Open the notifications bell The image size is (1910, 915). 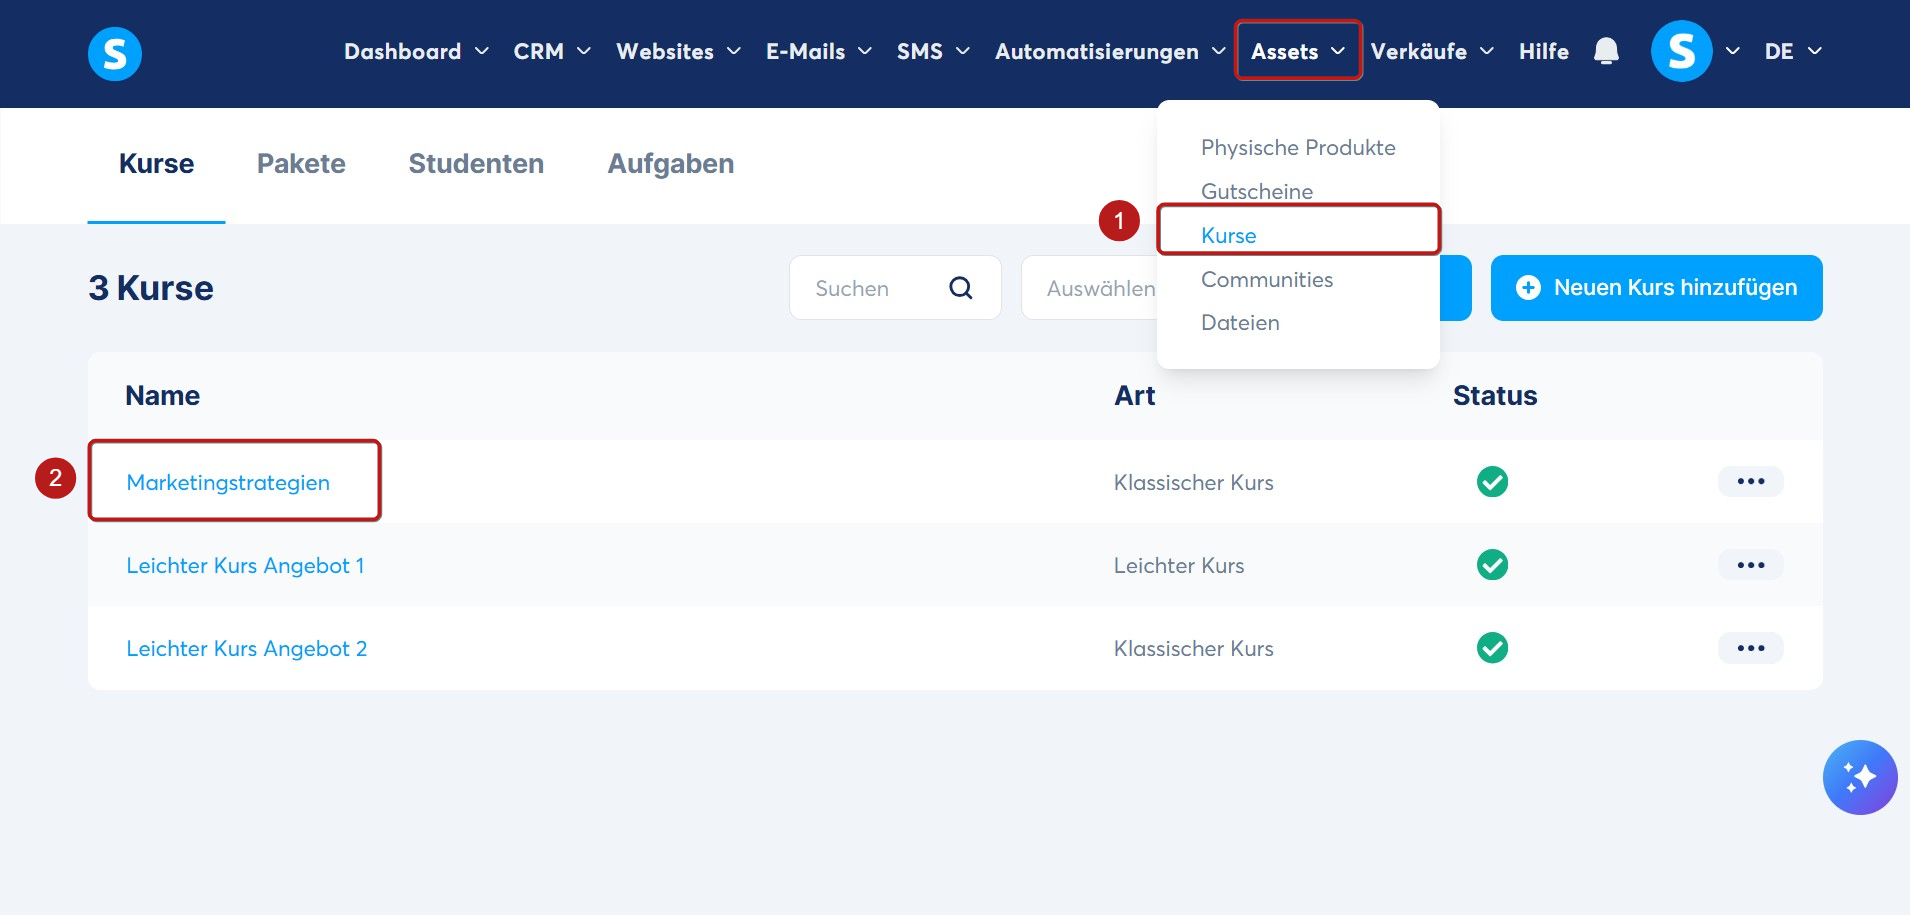[x=1606, y=51]
